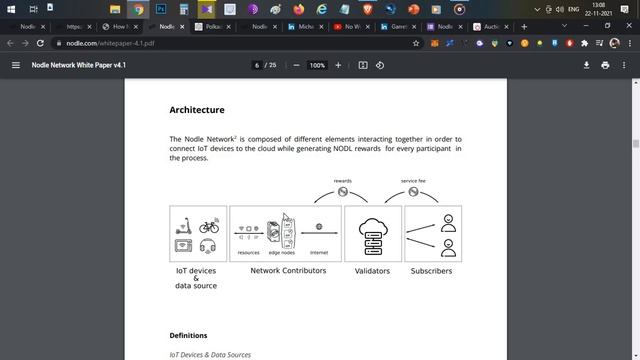Open a new browser tab
The image size is (640, 360).
pos(524,27)
